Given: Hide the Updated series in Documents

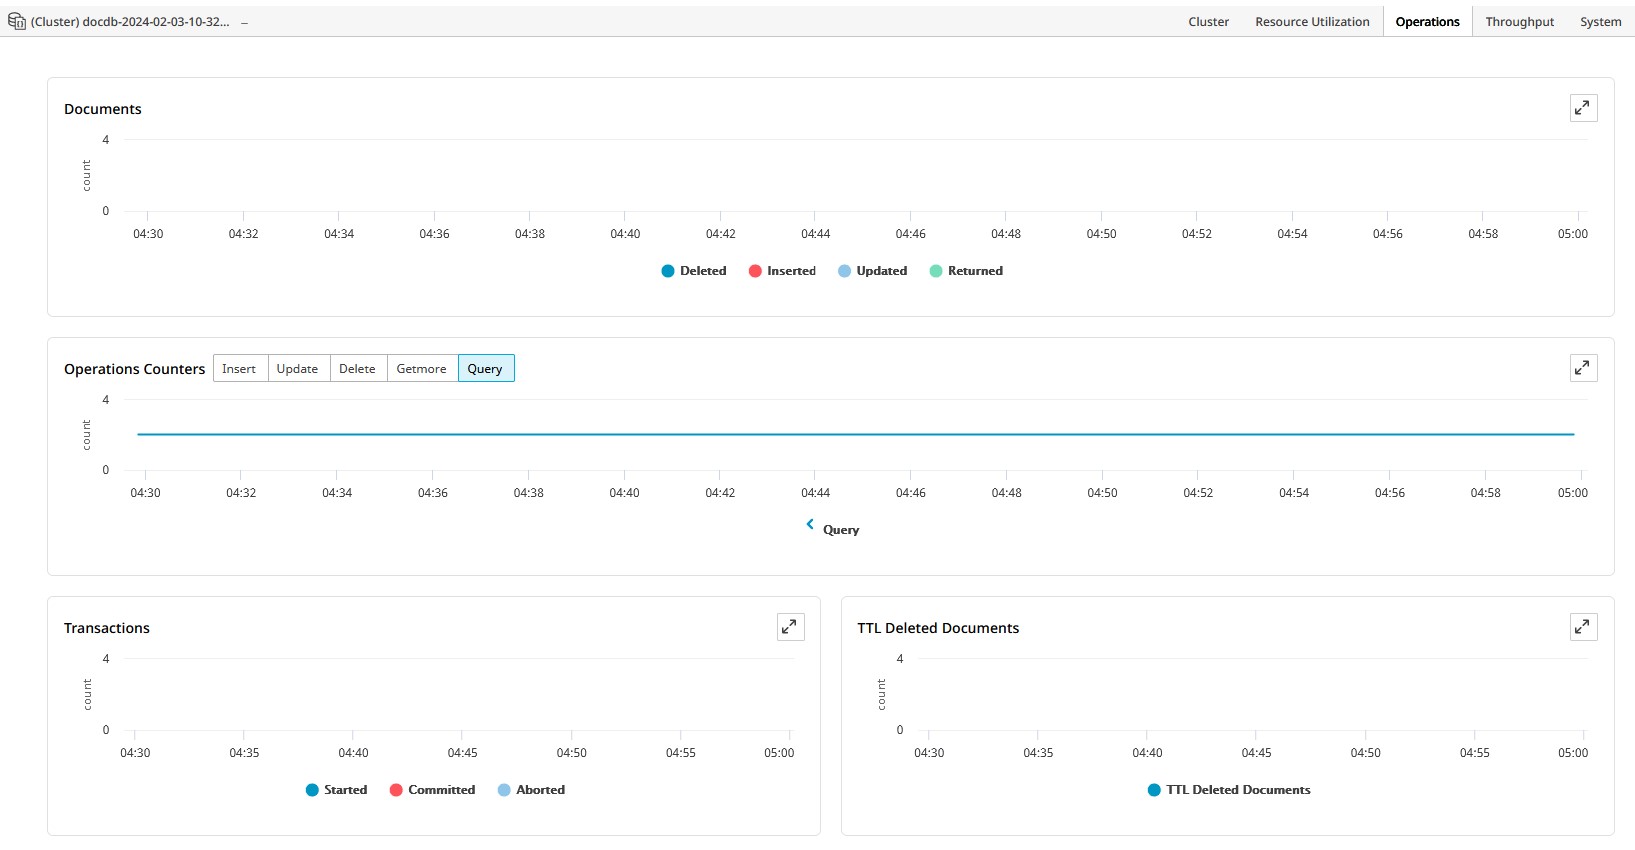Looking at the screenshot, I should (872, 271).
